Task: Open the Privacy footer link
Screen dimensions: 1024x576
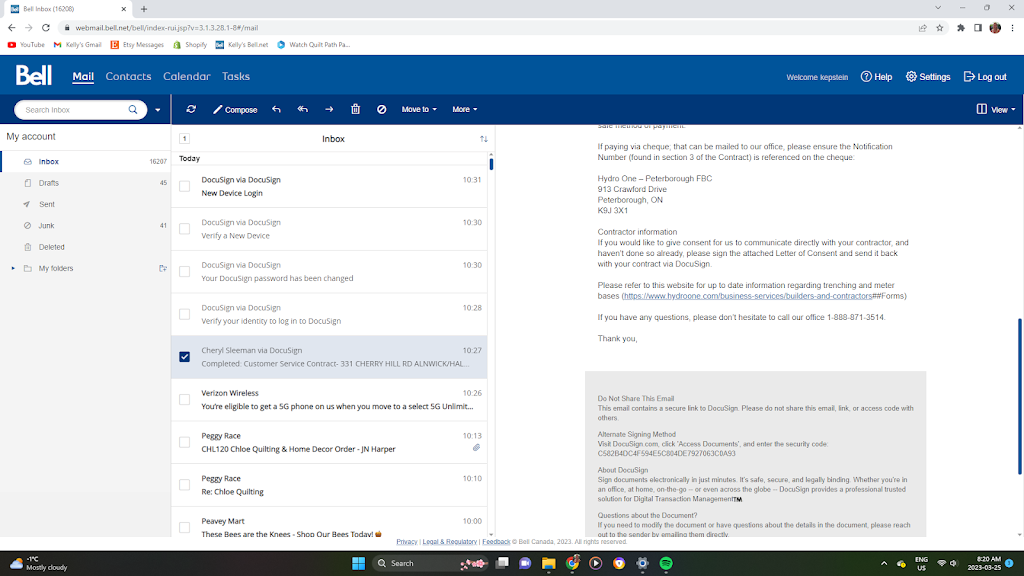Action: point(406,541)
